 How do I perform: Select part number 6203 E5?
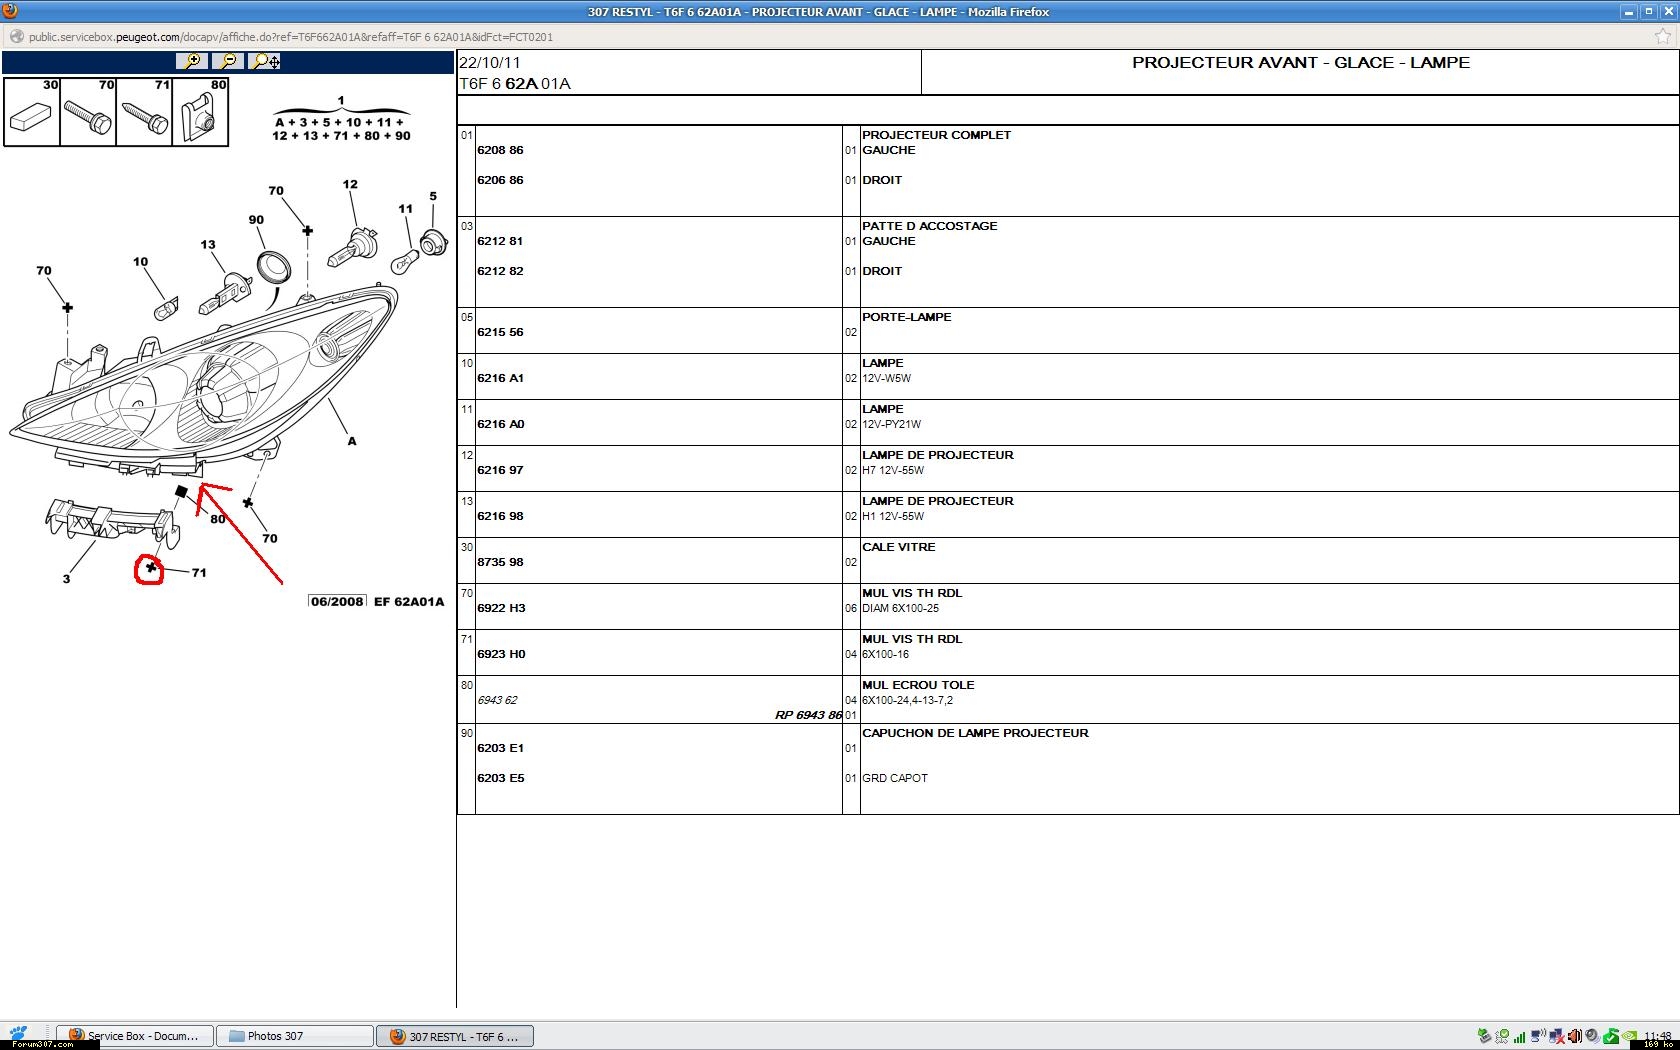pos(500,778)
